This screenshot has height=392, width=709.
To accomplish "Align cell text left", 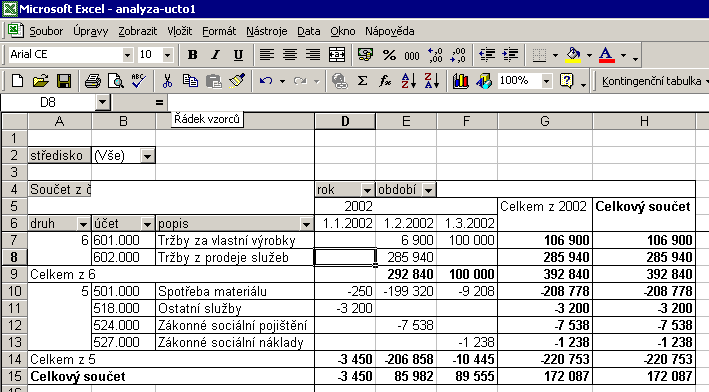I will tap(266, 55).
